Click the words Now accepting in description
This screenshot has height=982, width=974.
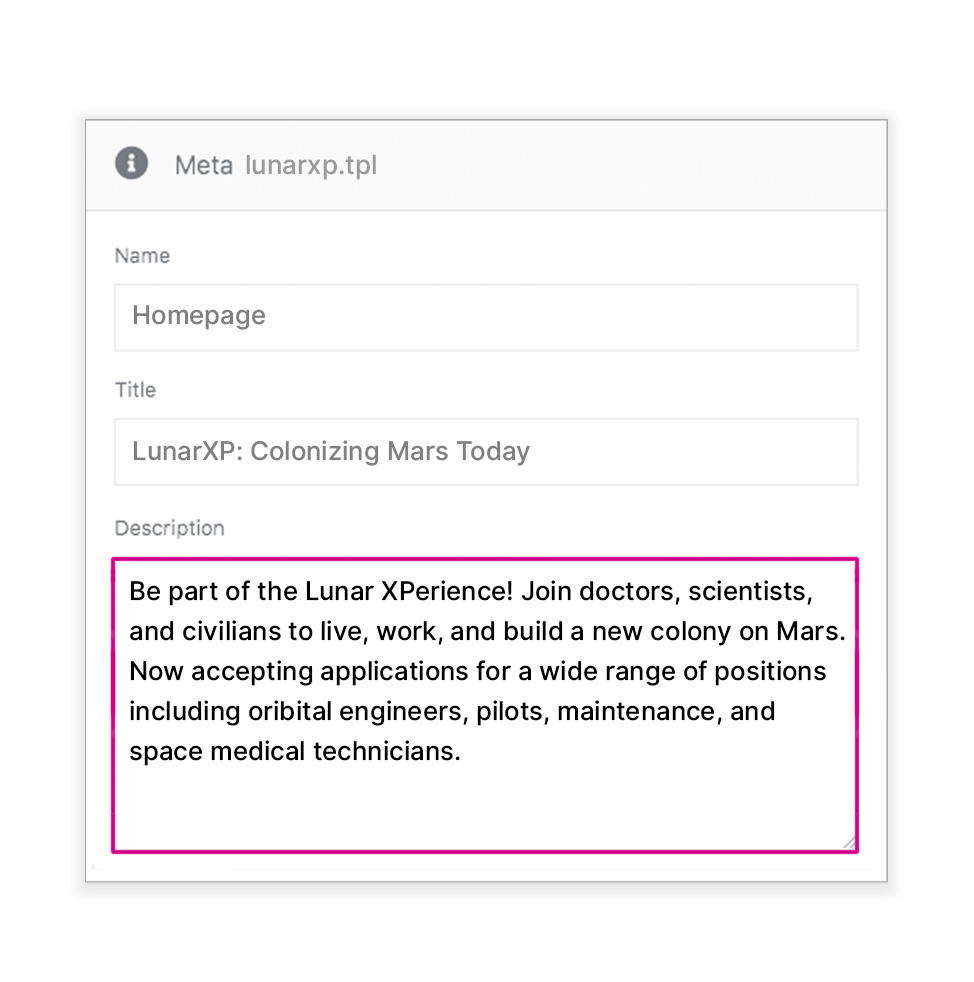point(221,672)
